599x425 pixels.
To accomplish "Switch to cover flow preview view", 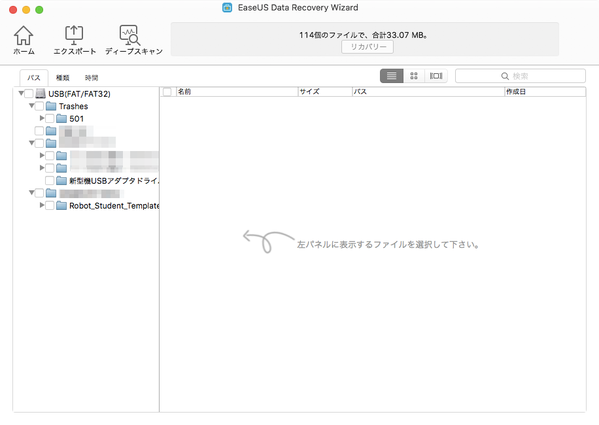I will coord(436,76).
